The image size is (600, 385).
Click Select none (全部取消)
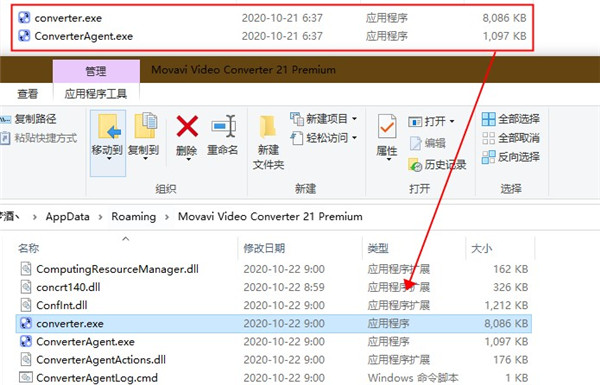[x=510, y=138]
